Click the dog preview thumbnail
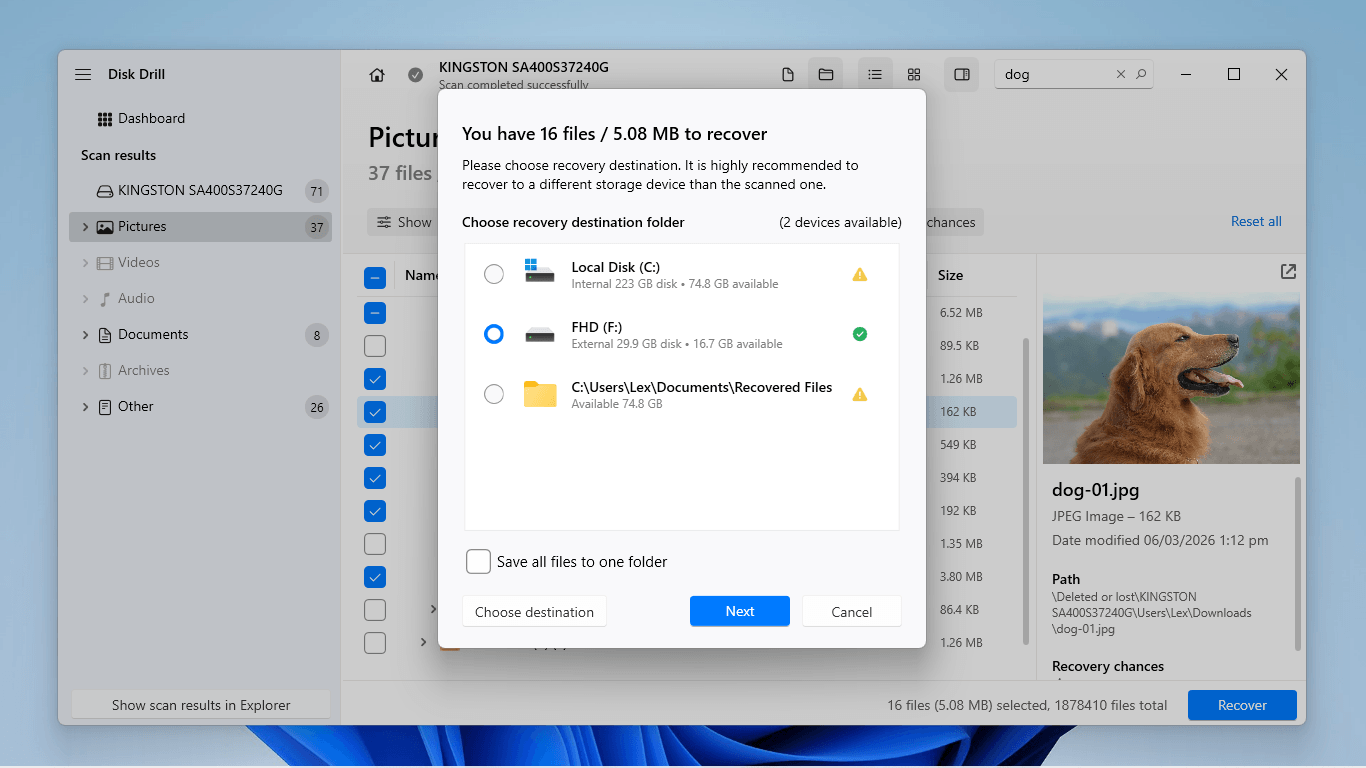This screenshot has width=1366, height=768. (x=1171, y=378)
